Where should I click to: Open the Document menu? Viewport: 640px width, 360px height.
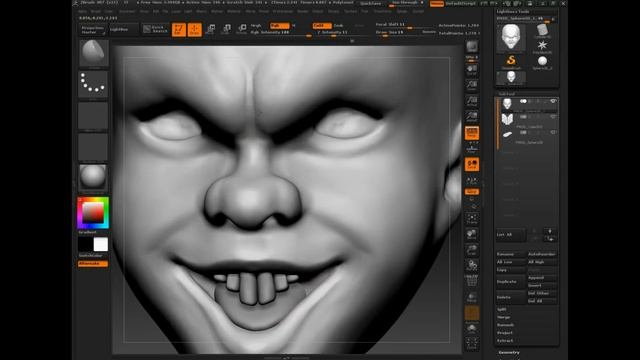tap(127, 11)
